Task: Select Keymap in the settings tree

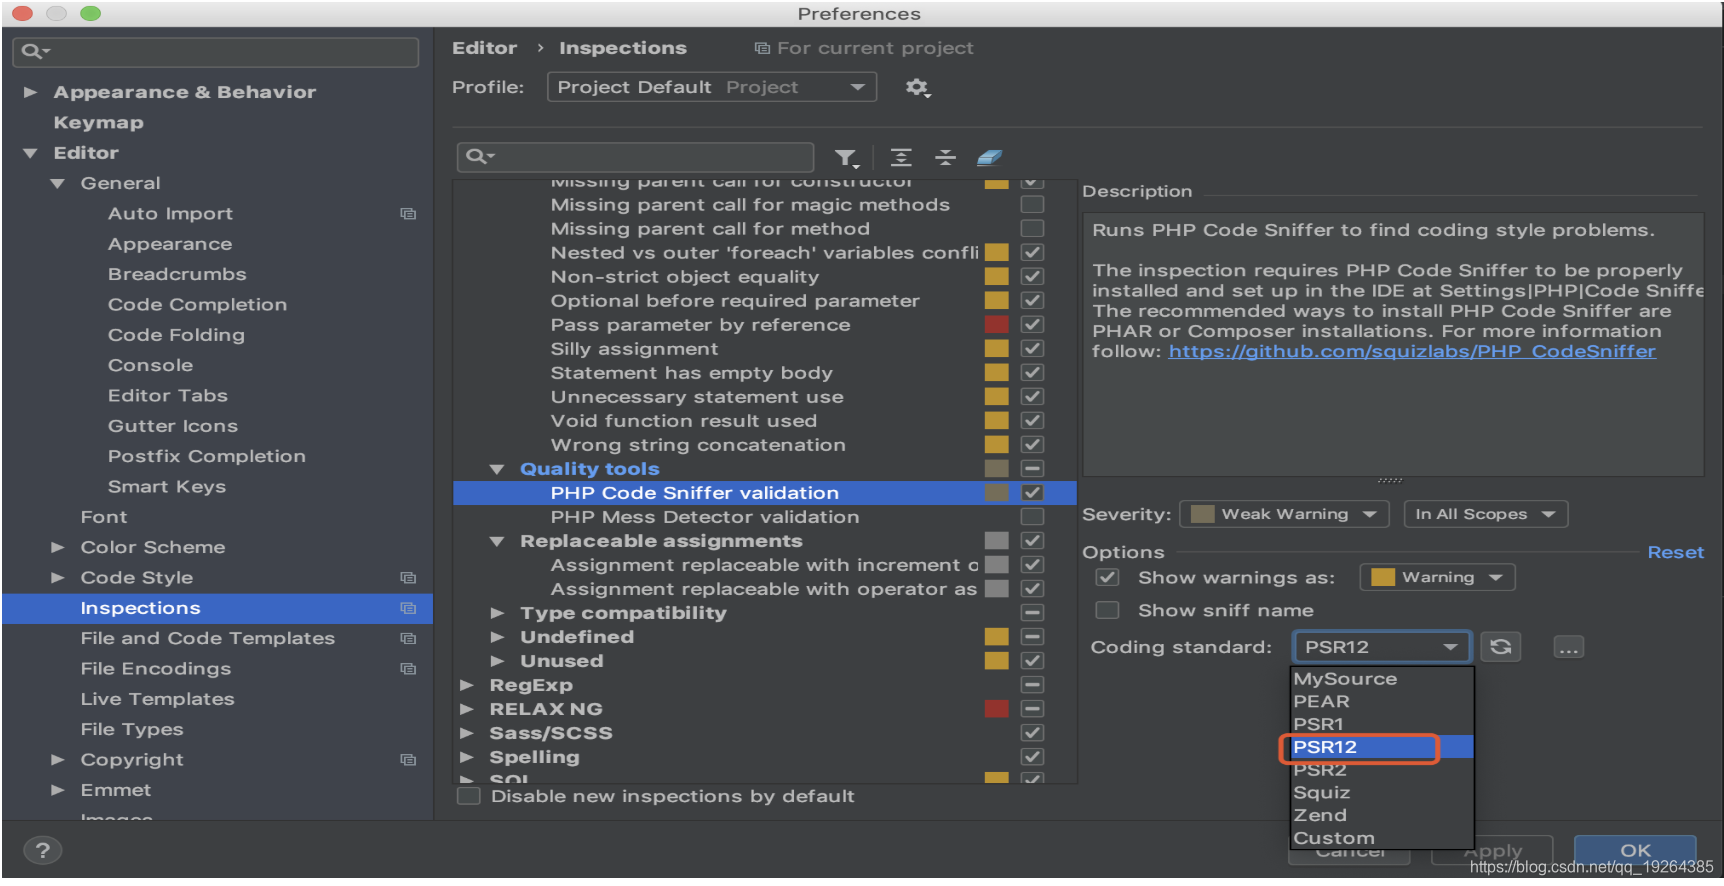Action: tap(98, 123)
